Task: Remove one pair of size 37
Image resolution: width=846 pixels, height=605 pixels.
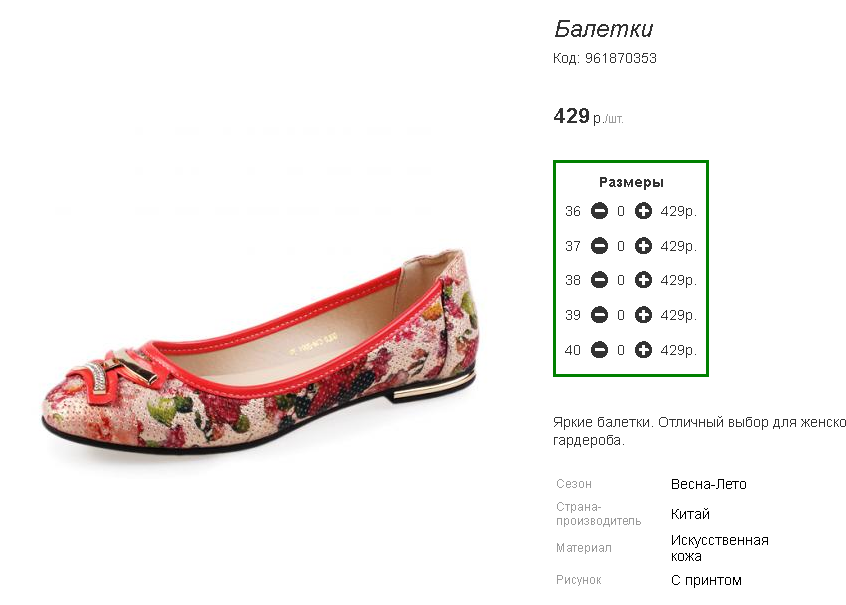Action: 599,246
